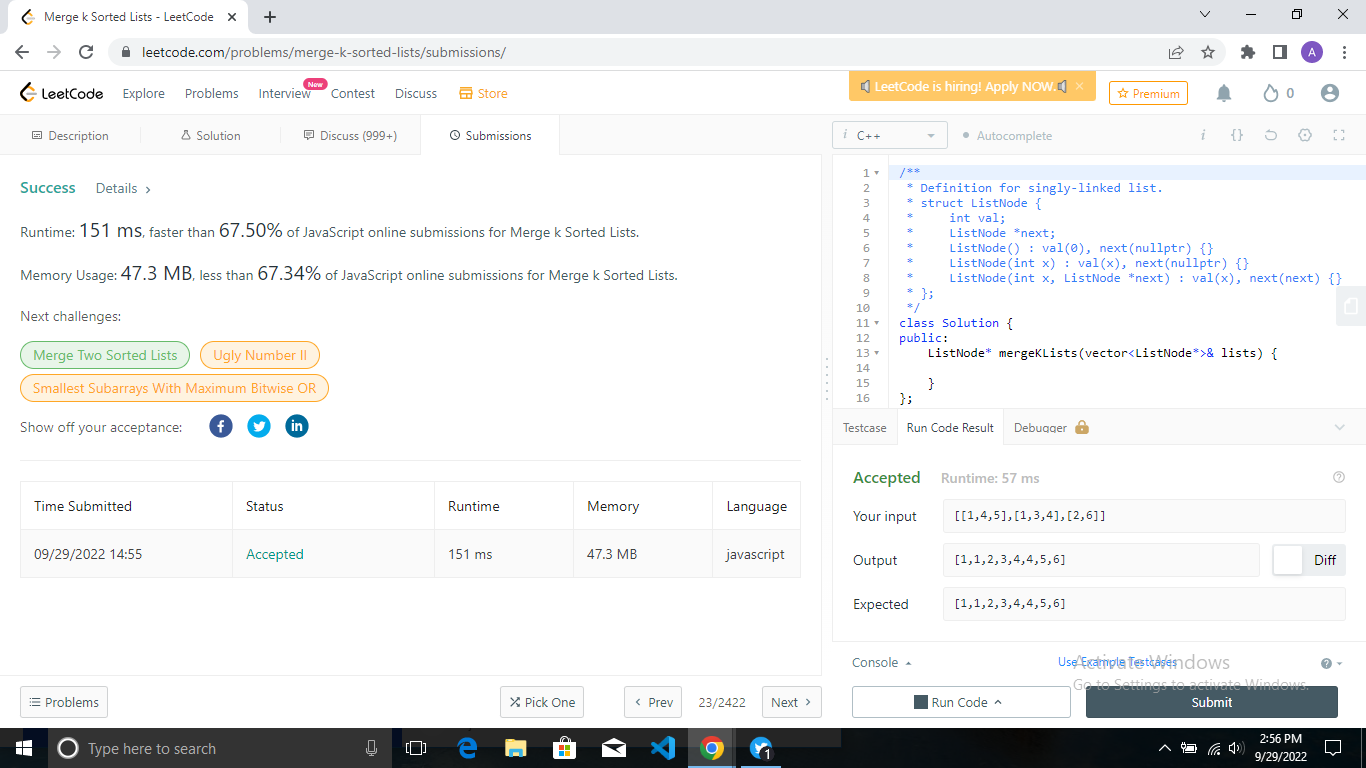
Task: Click Pick One random problem
Action: (542, 702)
